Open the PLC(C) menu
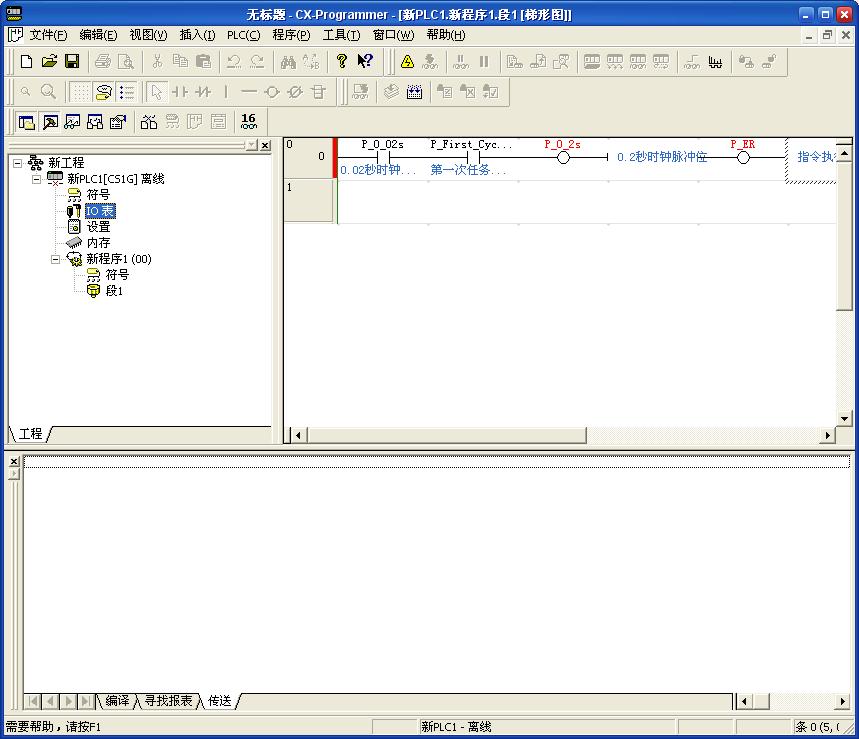The height and width of the screenshot is (739, 859). point(243,35)
